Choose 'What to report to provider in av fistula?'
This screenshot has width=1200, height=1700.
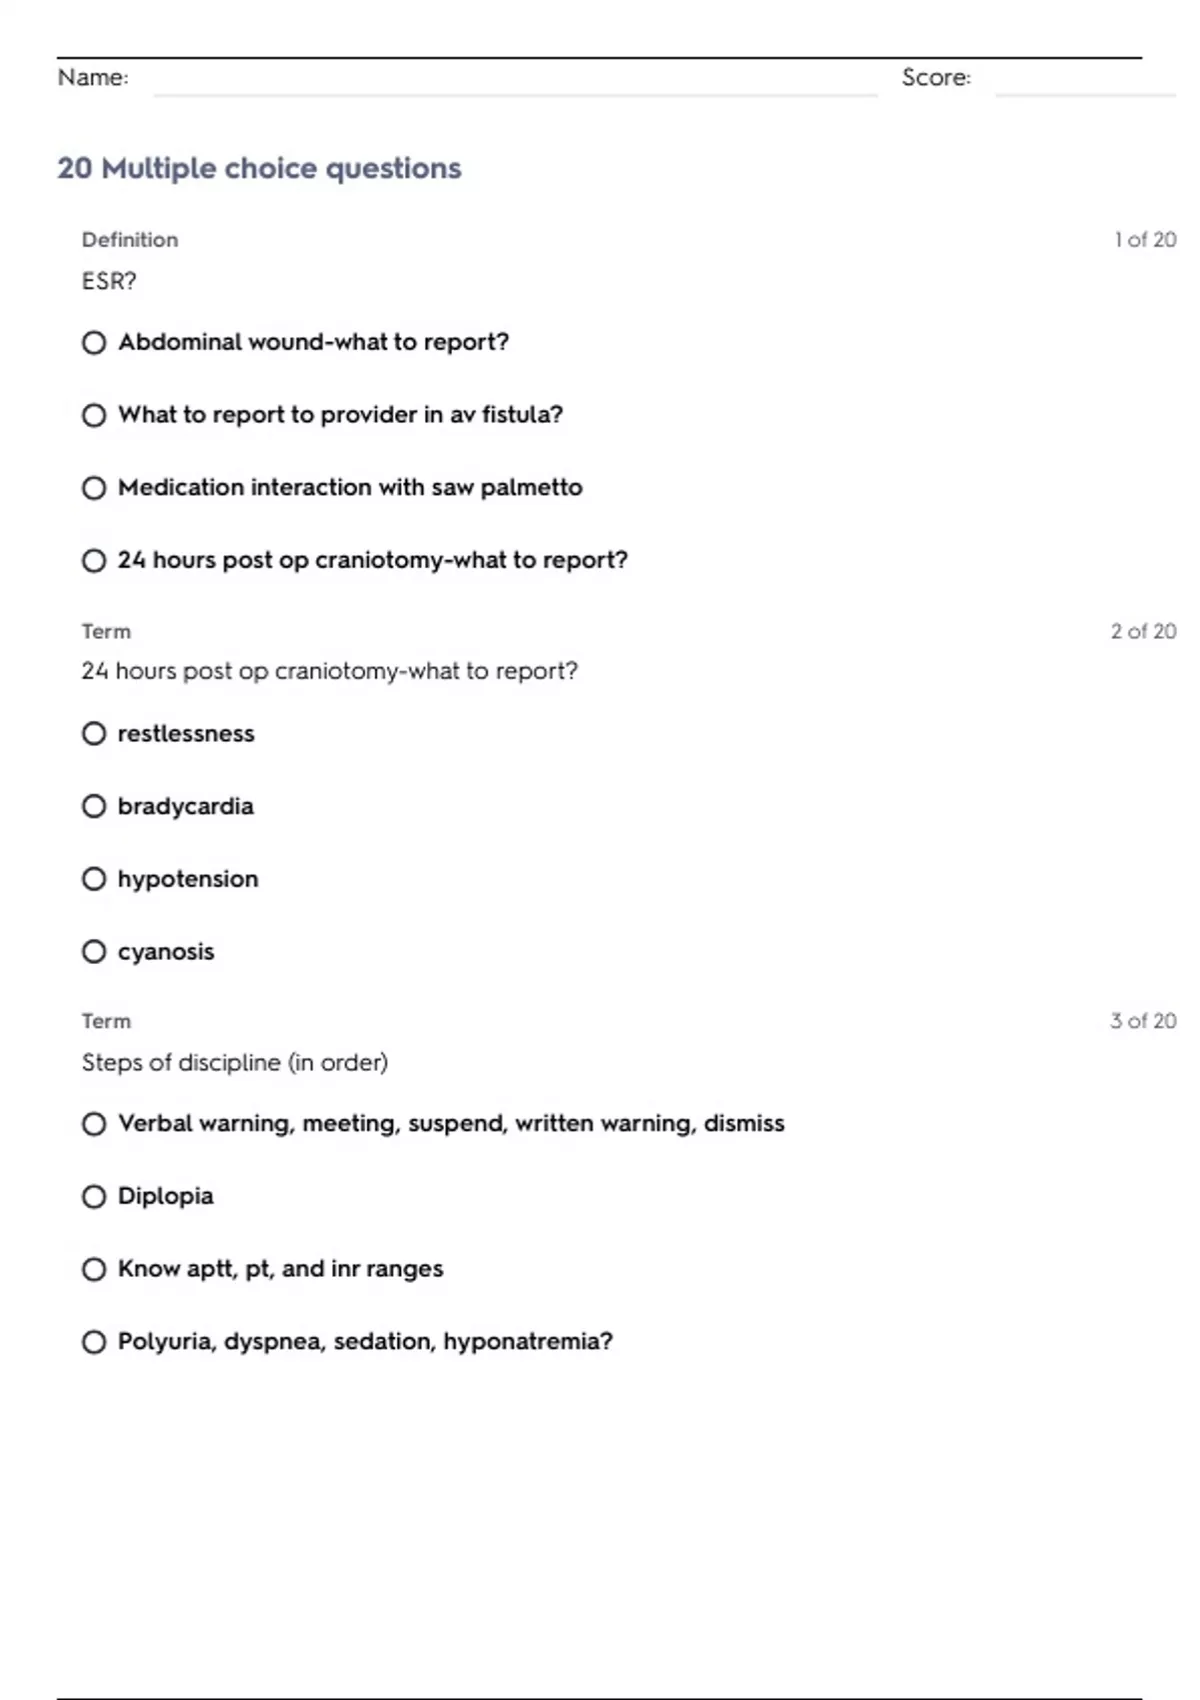[94, 415]
